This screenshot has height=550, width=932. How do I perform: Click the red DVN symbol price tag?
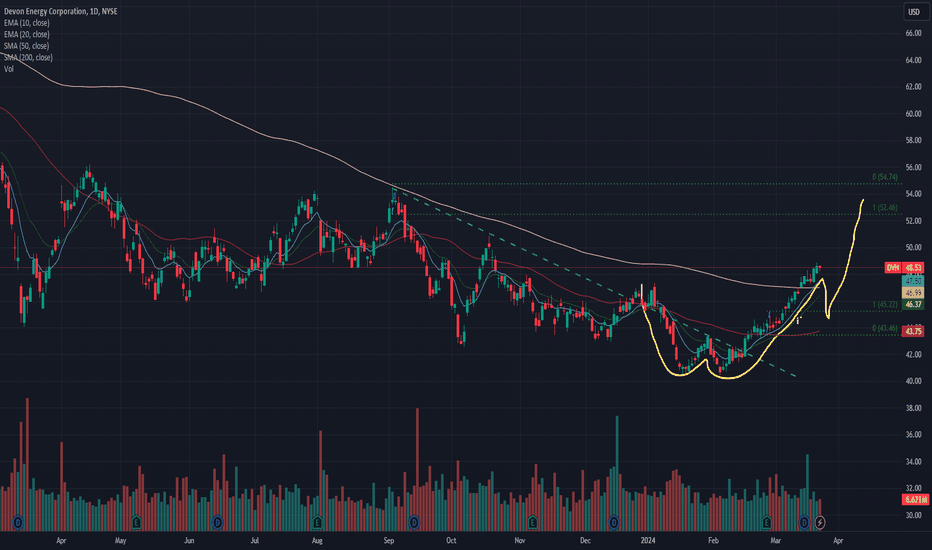pyautogui.click(x=893, y=268)
